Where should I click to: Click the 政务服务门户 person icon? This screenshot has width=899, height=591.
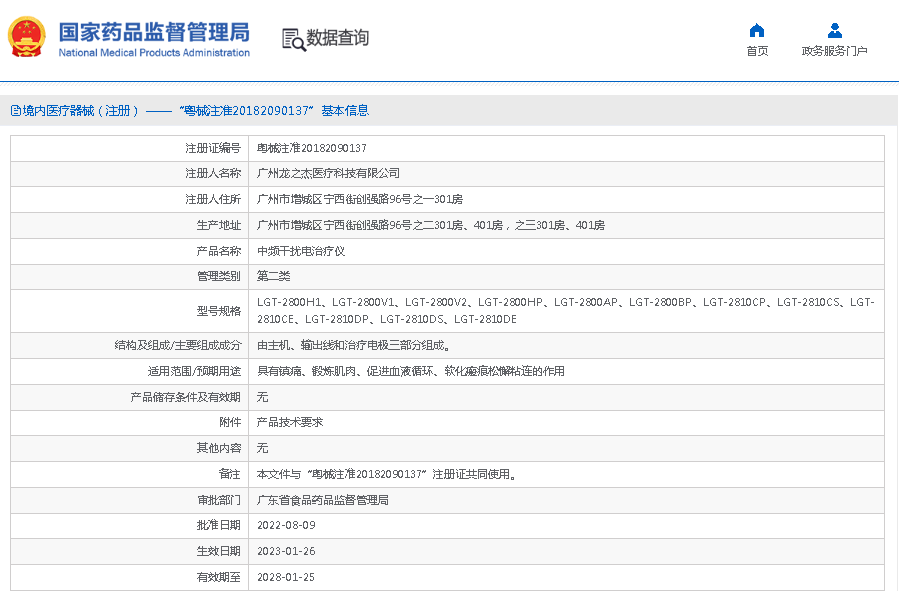(x=834, y=30)
